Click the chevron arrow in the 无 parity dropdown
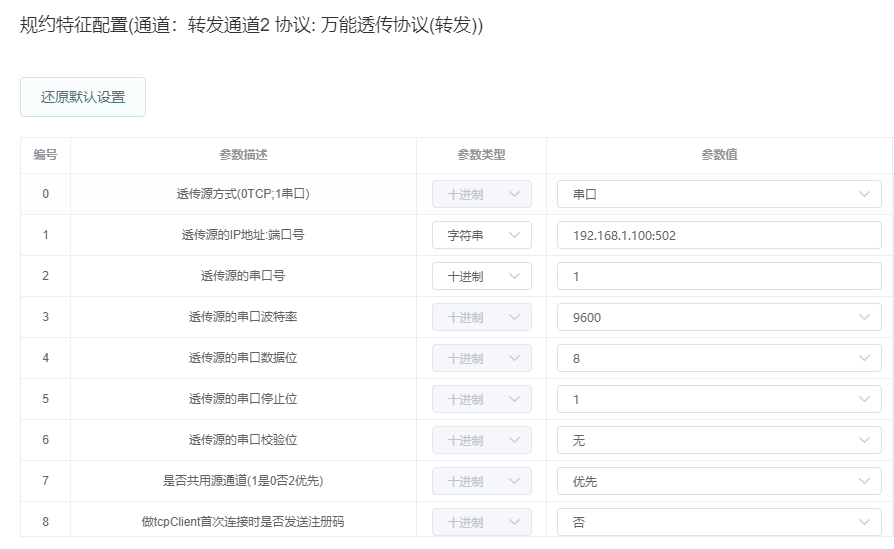894x549 pixels. 864,440
